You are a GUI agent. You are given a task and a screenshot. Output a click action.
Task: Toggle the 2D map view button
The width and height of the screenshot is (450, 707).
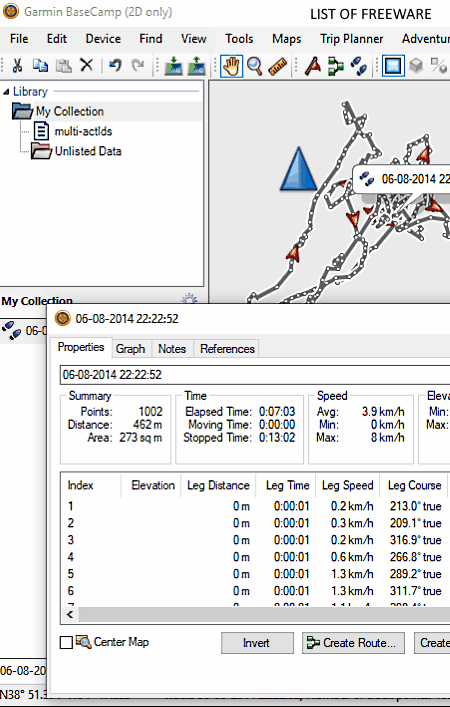click(x=393, y=66)
